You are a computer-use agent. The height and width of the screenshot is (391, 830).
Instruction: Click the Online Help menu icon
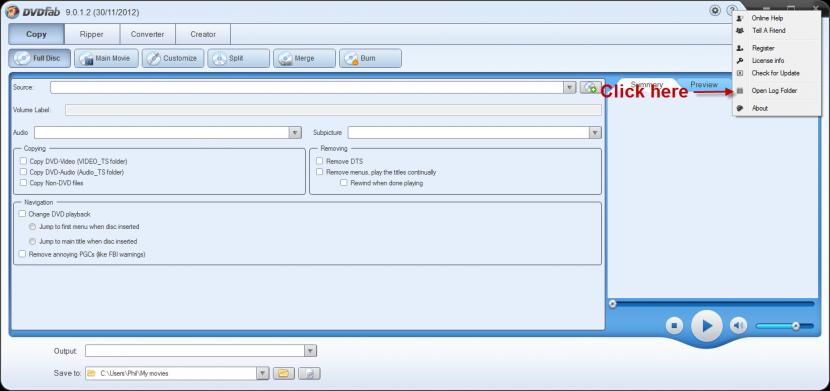(x=740, y=19)
